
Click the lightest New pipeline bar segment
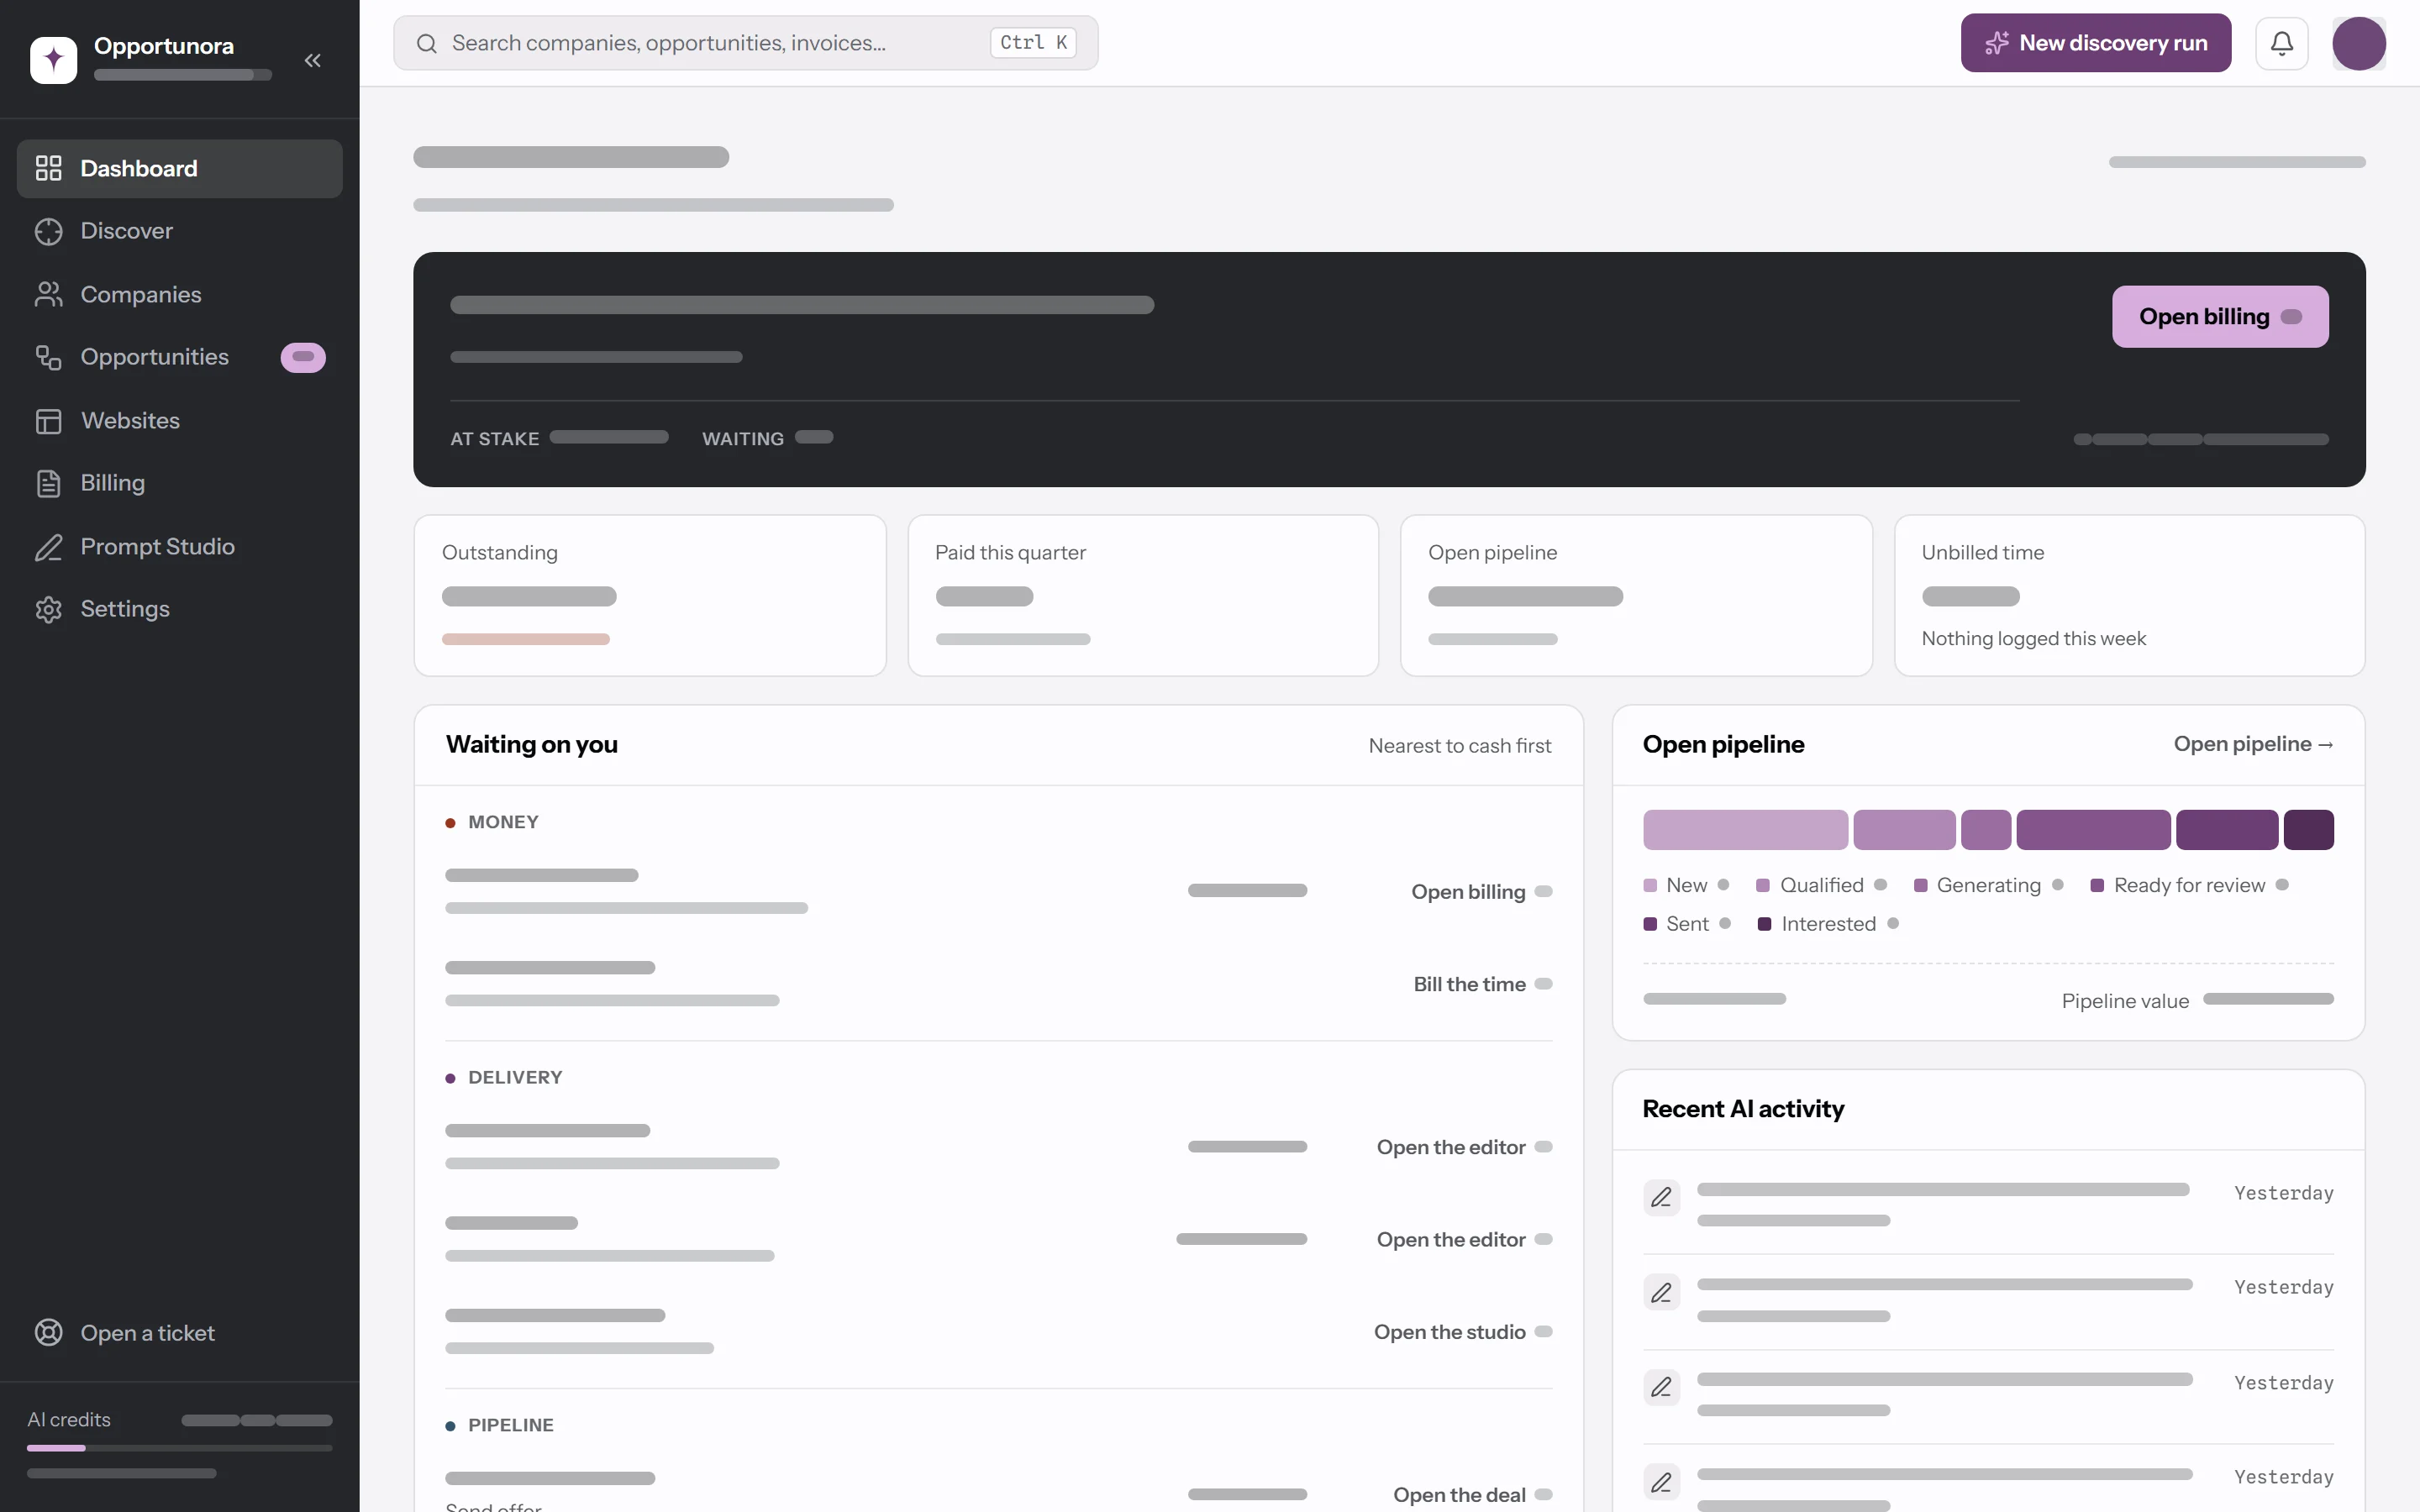click(1745, 830)
